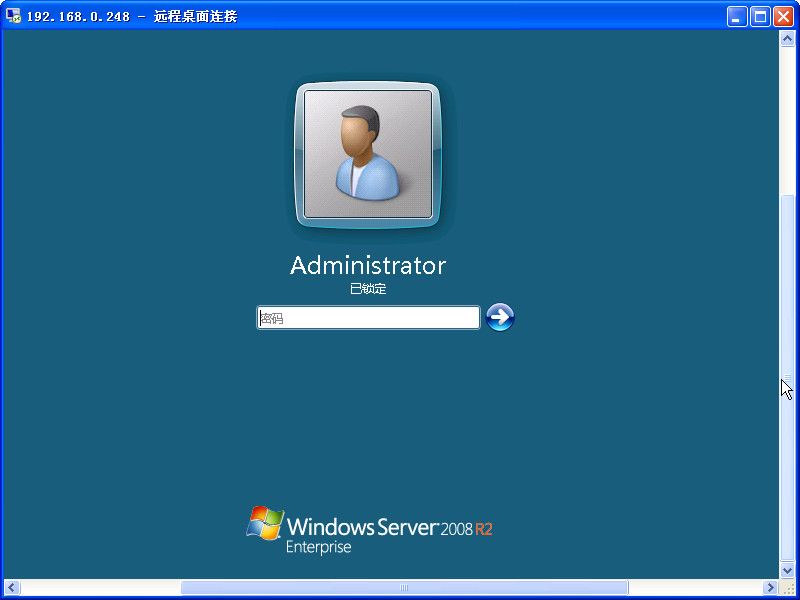800x600 pixels.
Task: Click the Remote Desktop icon in the title bar
Action: [12, 15]
